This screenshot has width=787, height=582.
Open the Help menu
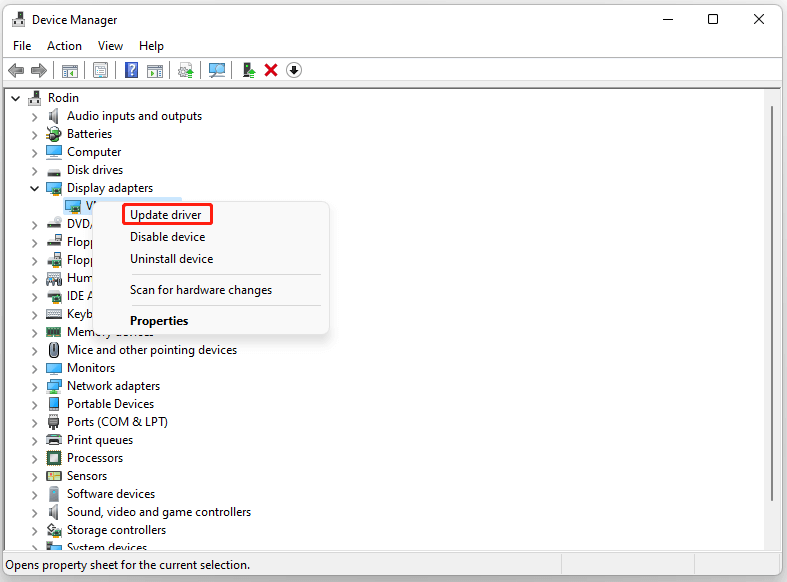click(x=151, y=46)
